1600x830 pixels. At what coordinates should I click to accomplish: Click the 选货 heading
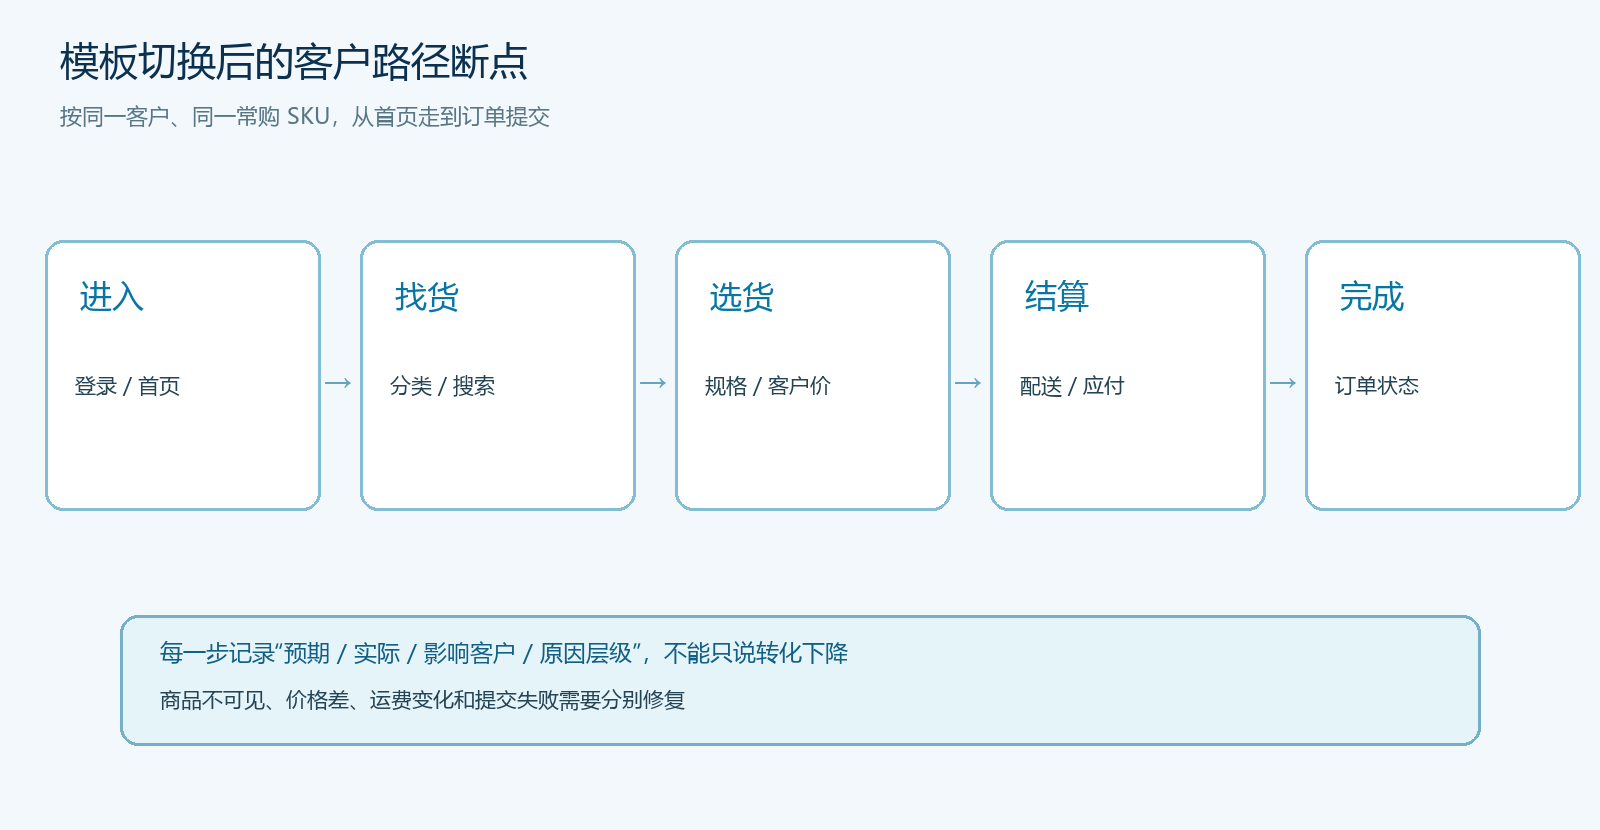[x=741, y=297]
